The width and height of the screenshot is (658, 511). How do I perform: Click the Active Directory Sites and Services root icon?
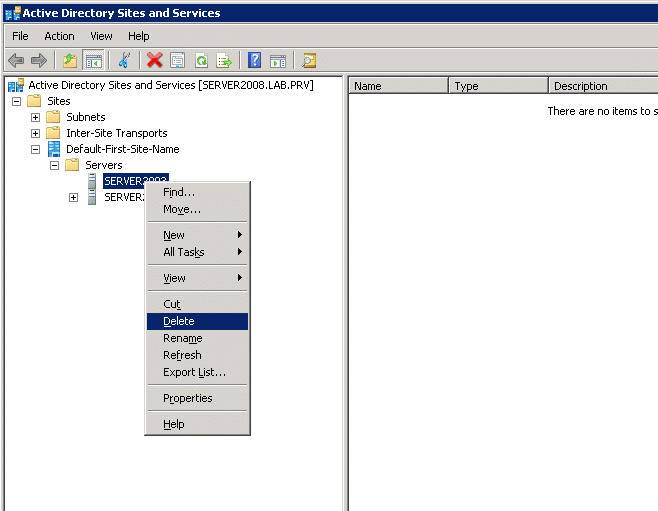point(16,85)
